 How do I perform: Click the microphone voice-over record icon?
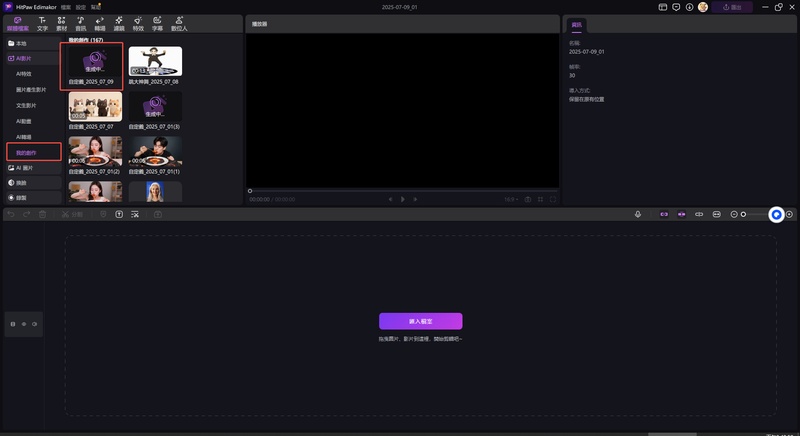pyautogui.click(x=638, y=214)
